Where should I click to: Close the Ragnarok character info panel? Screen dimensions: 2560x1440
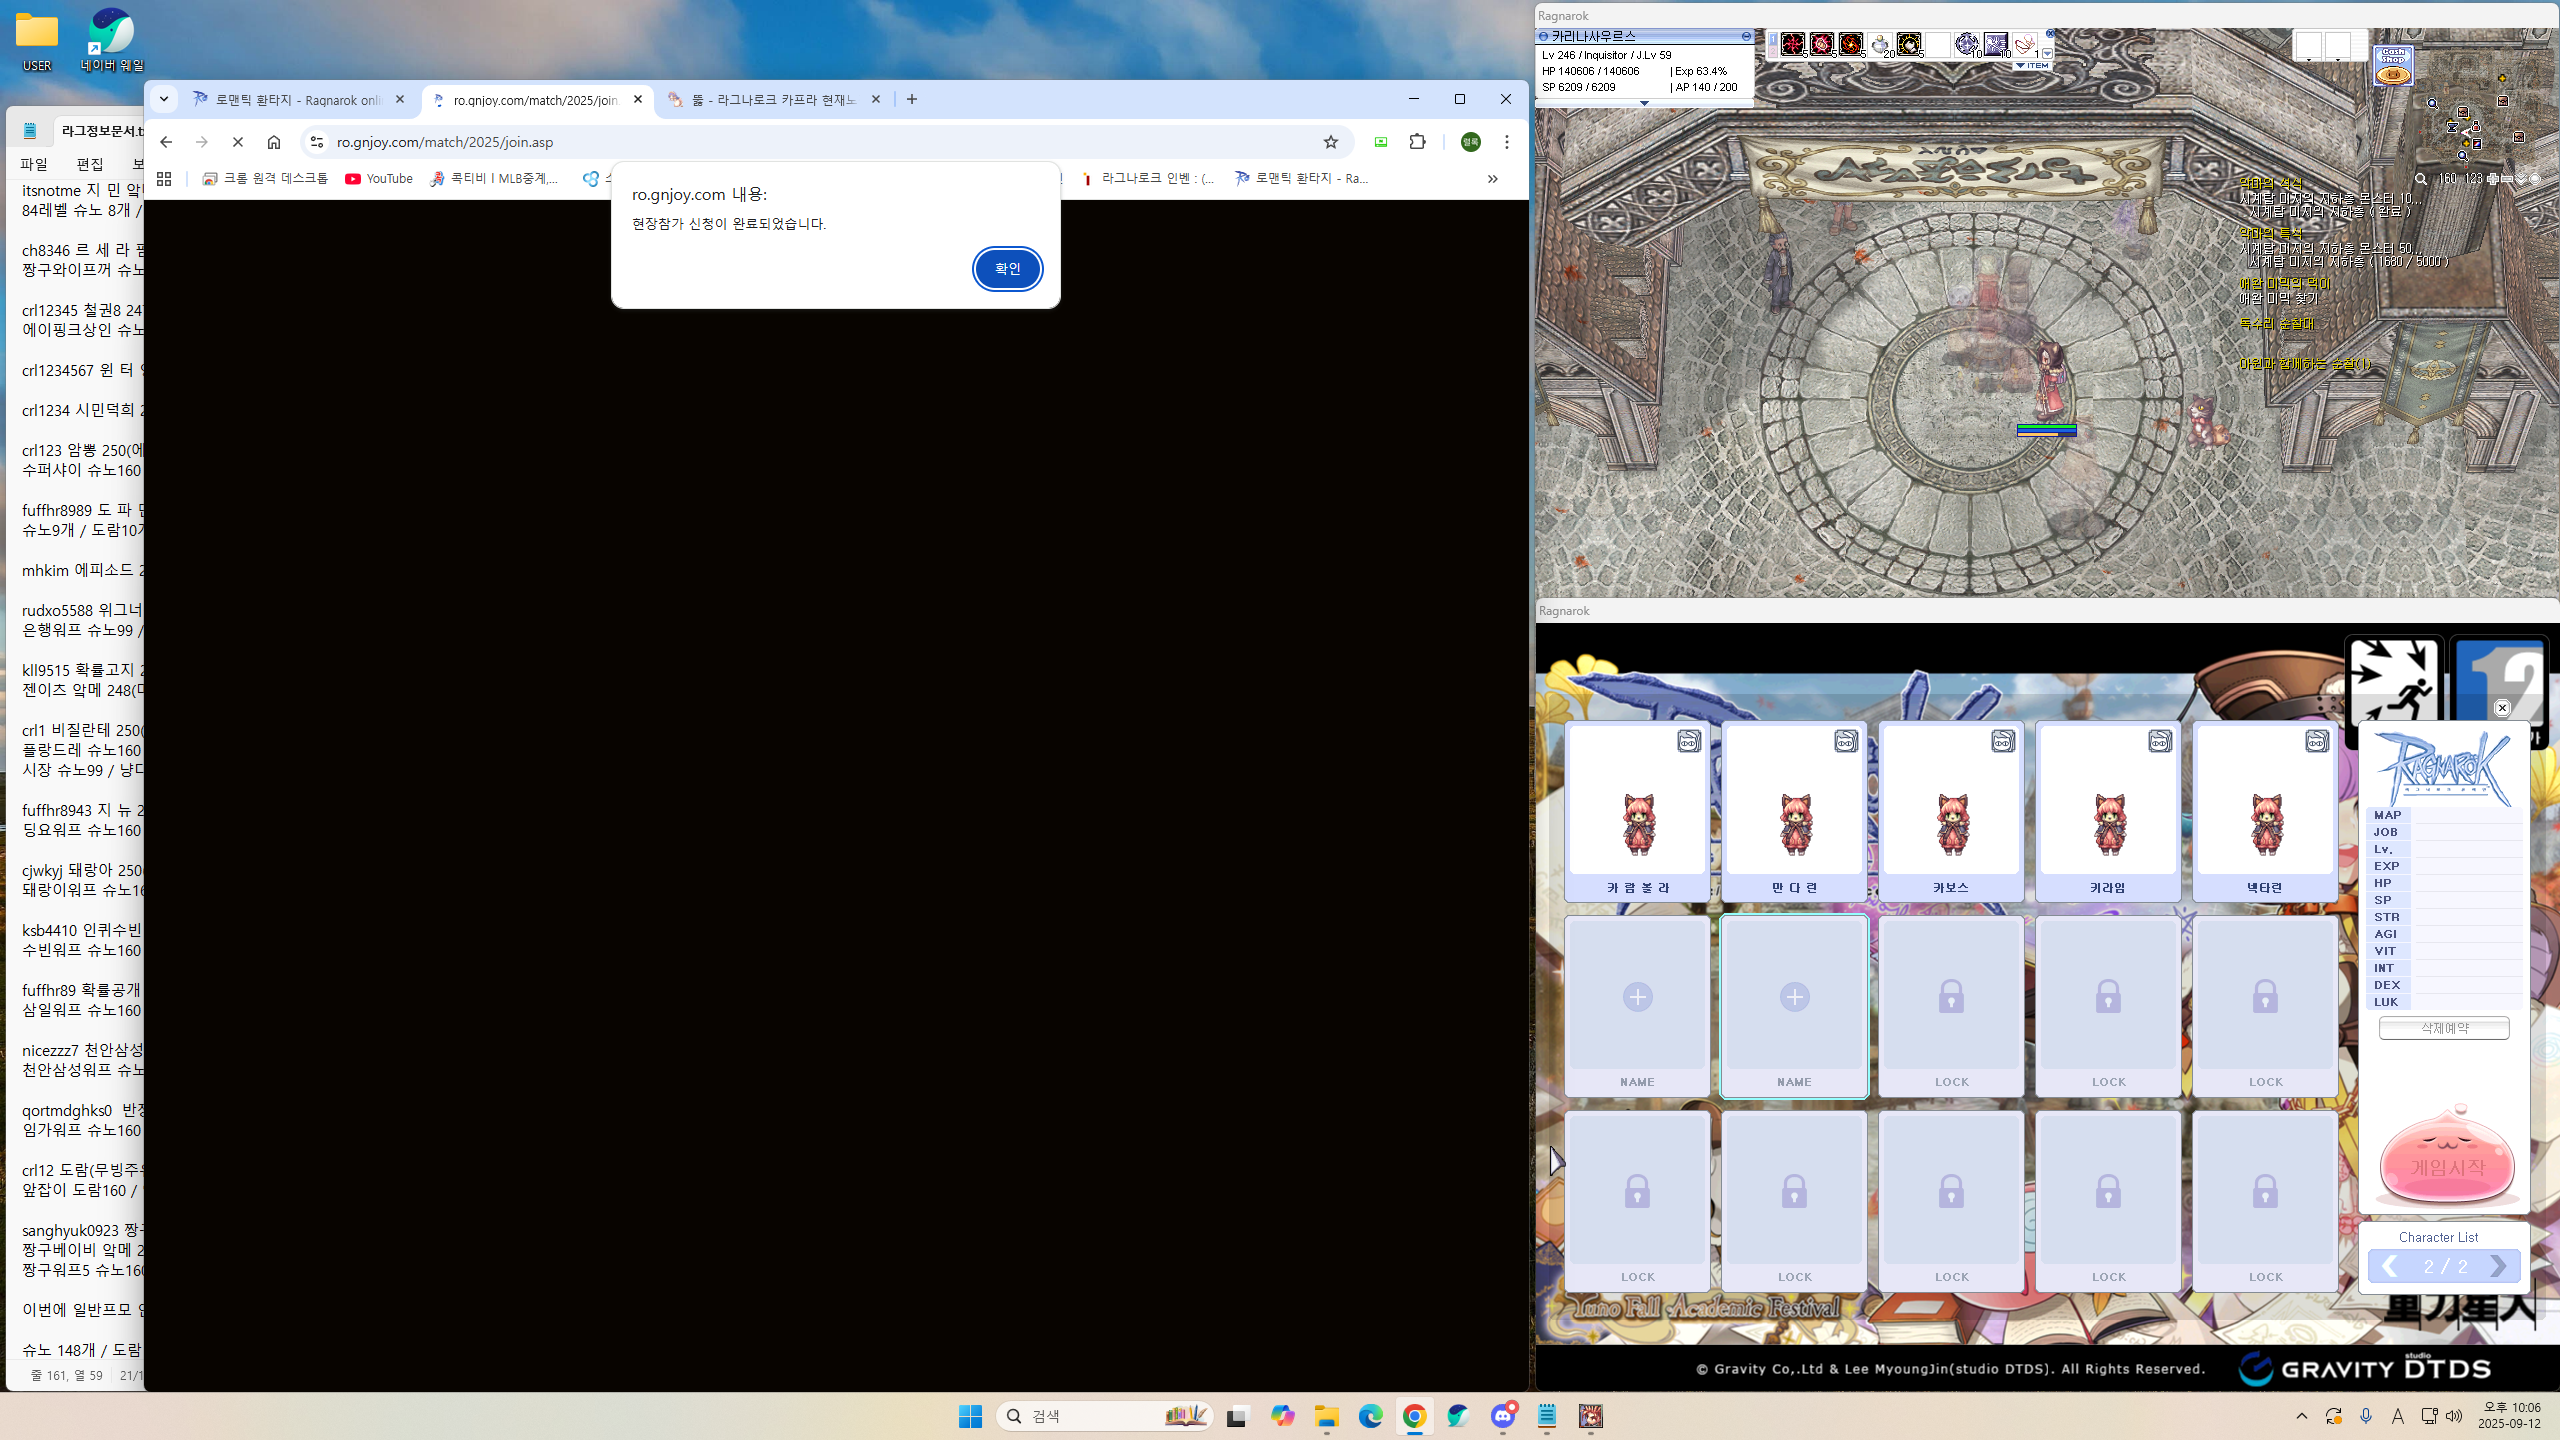coord(2502,708)
